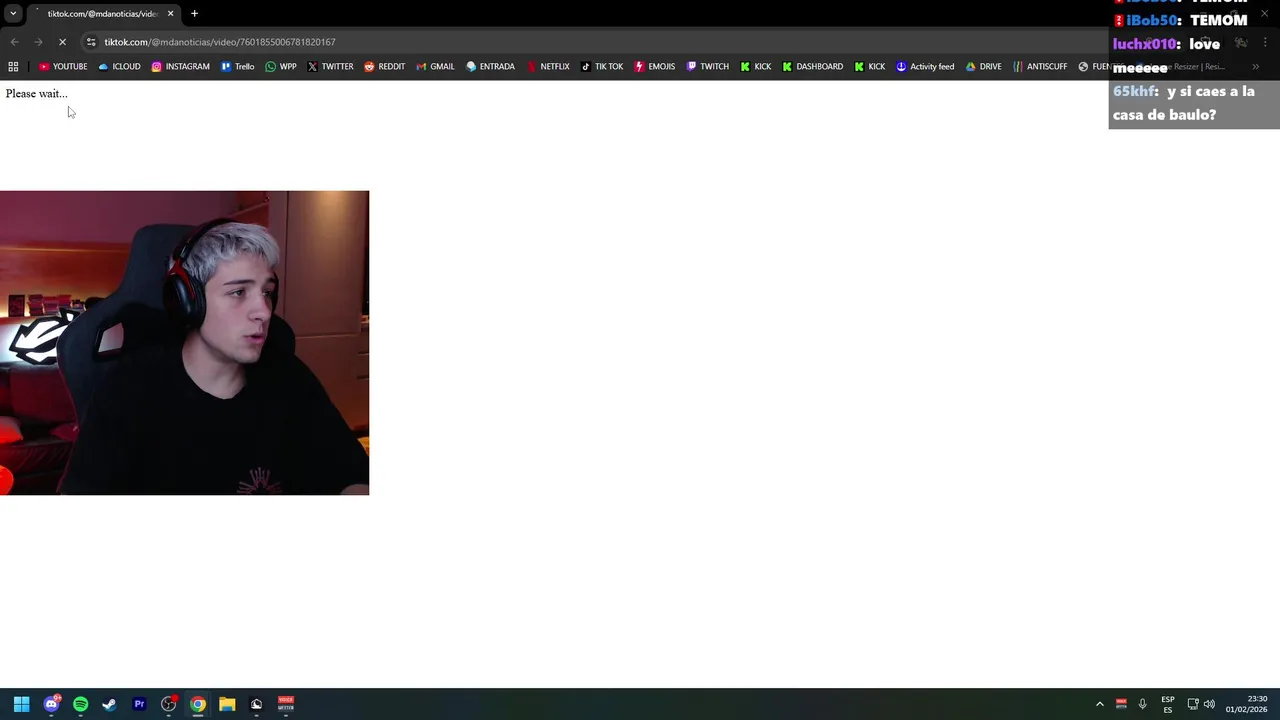View site information icon in address bar
Image resolution: width=1280 pixels, height=720 pixels.
tap(91, 42)
